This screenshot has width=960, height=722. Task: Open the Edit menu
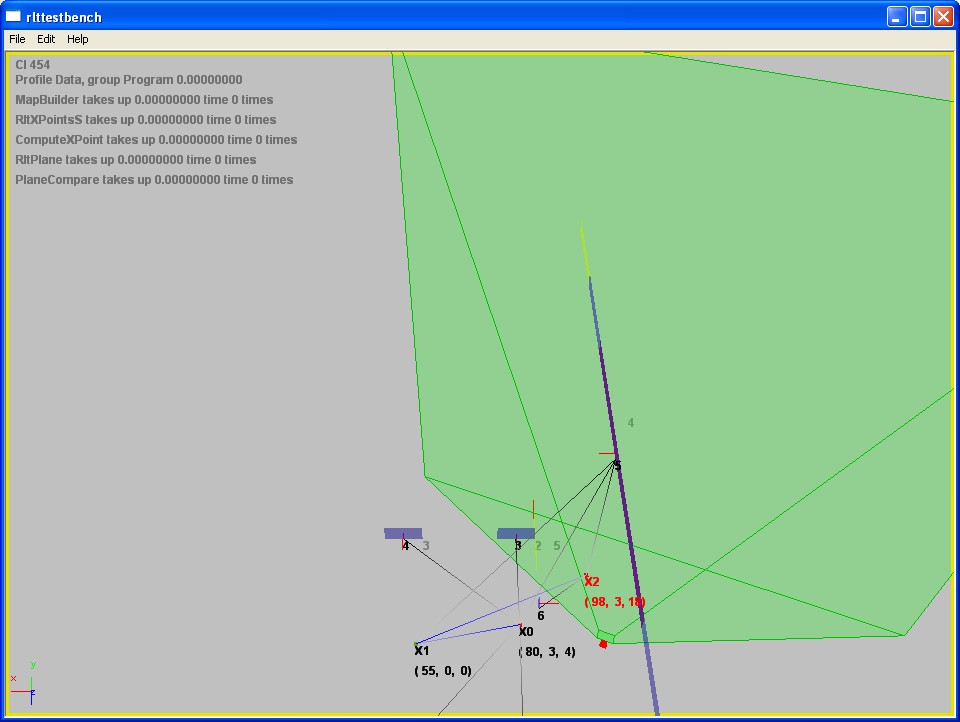[46, 39]
